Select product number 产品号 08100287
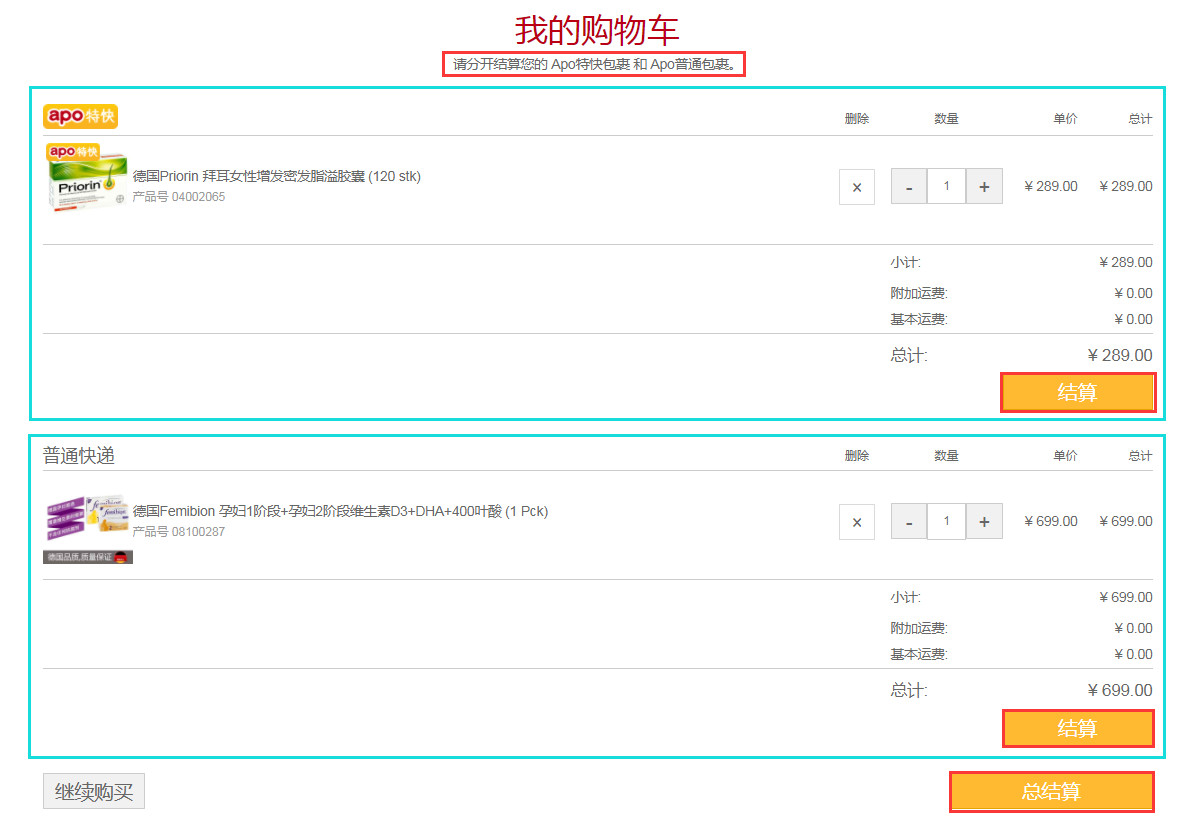Viewport: 1191px width, 836px height. (178, 532)
